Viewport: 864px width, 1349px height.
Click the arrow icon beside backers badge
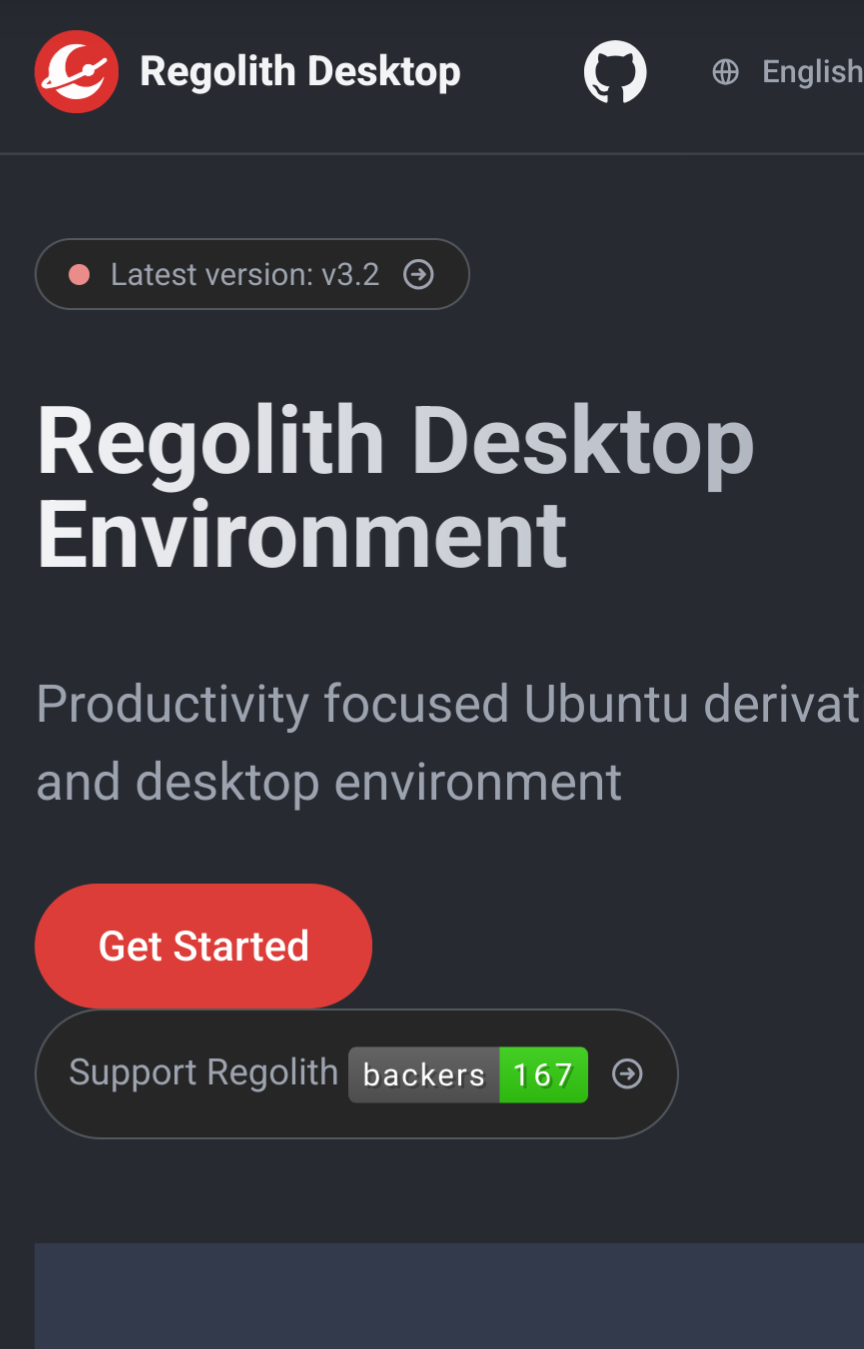[627, 1074]
